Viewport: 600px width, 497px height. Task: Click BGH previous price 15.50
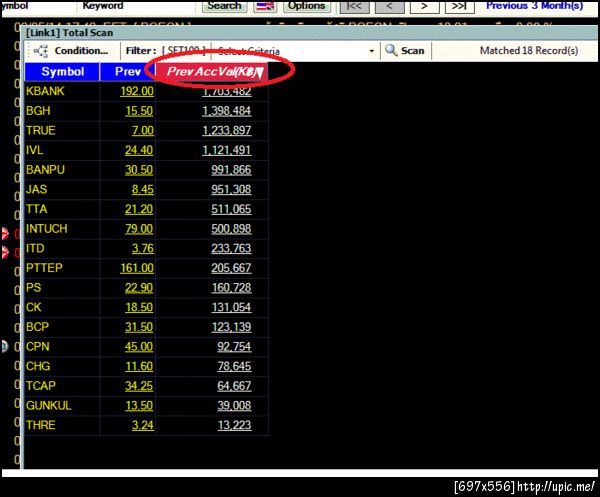pyautogui.click(x=139, y=111)
